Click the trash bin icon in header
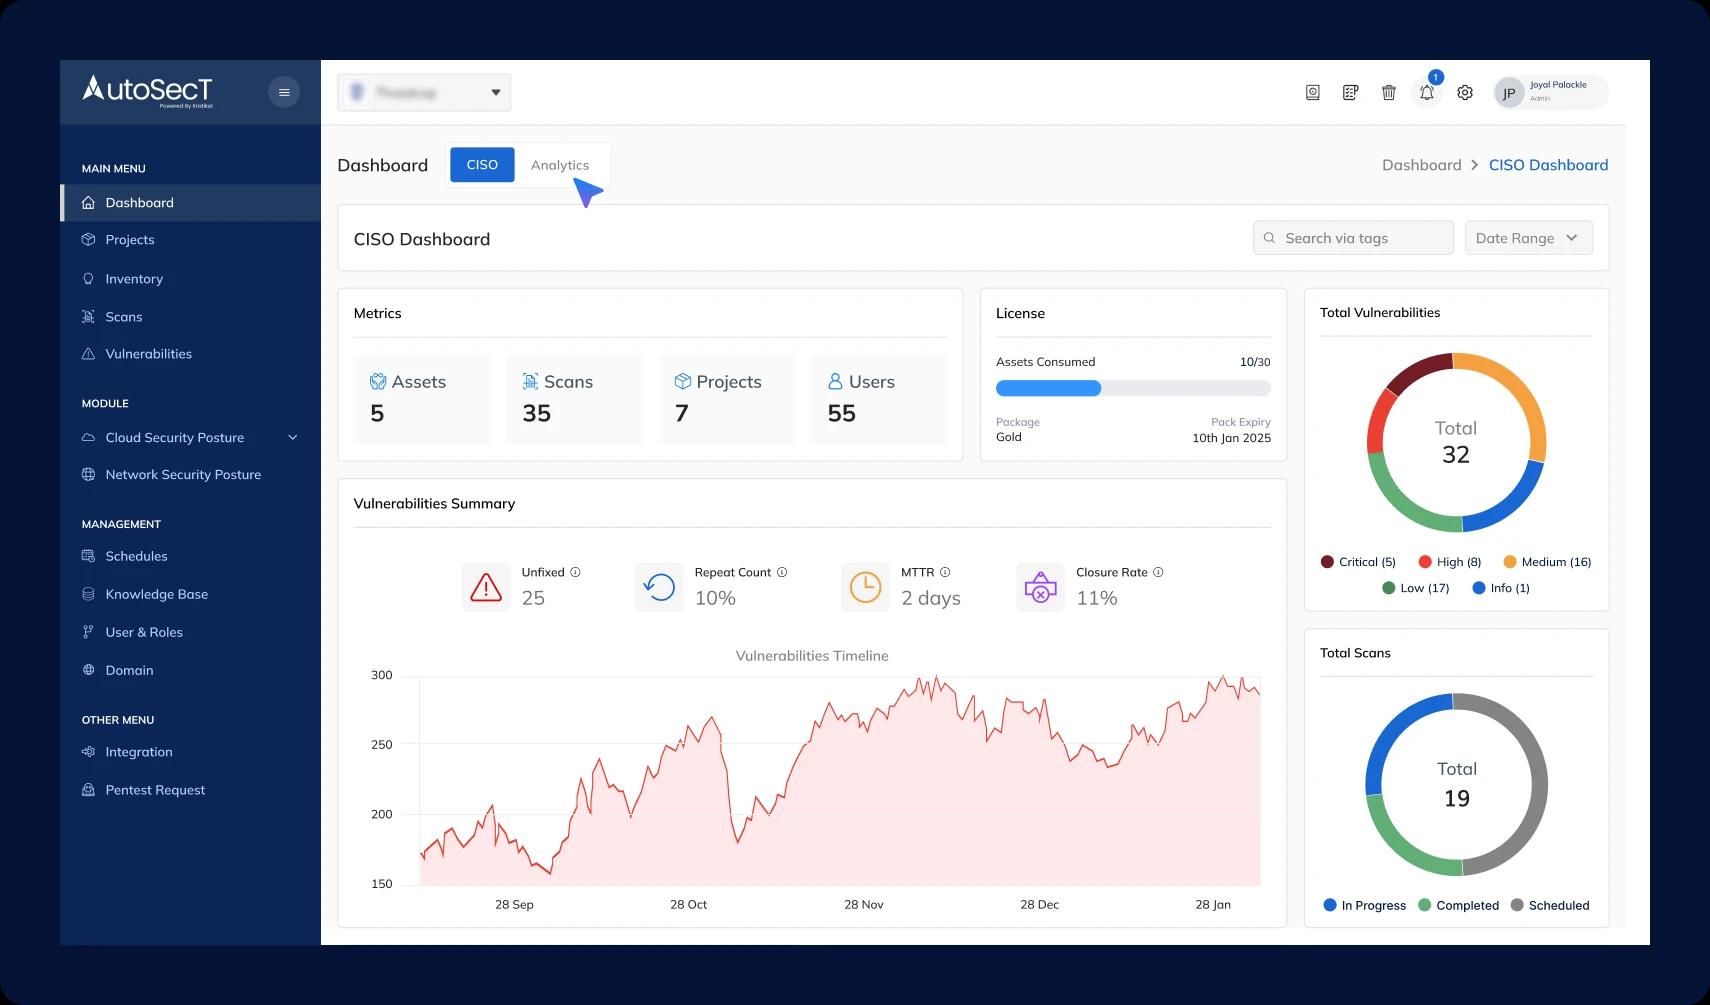Screen dimensions: 1710x1005 [x=1389, y=93]
